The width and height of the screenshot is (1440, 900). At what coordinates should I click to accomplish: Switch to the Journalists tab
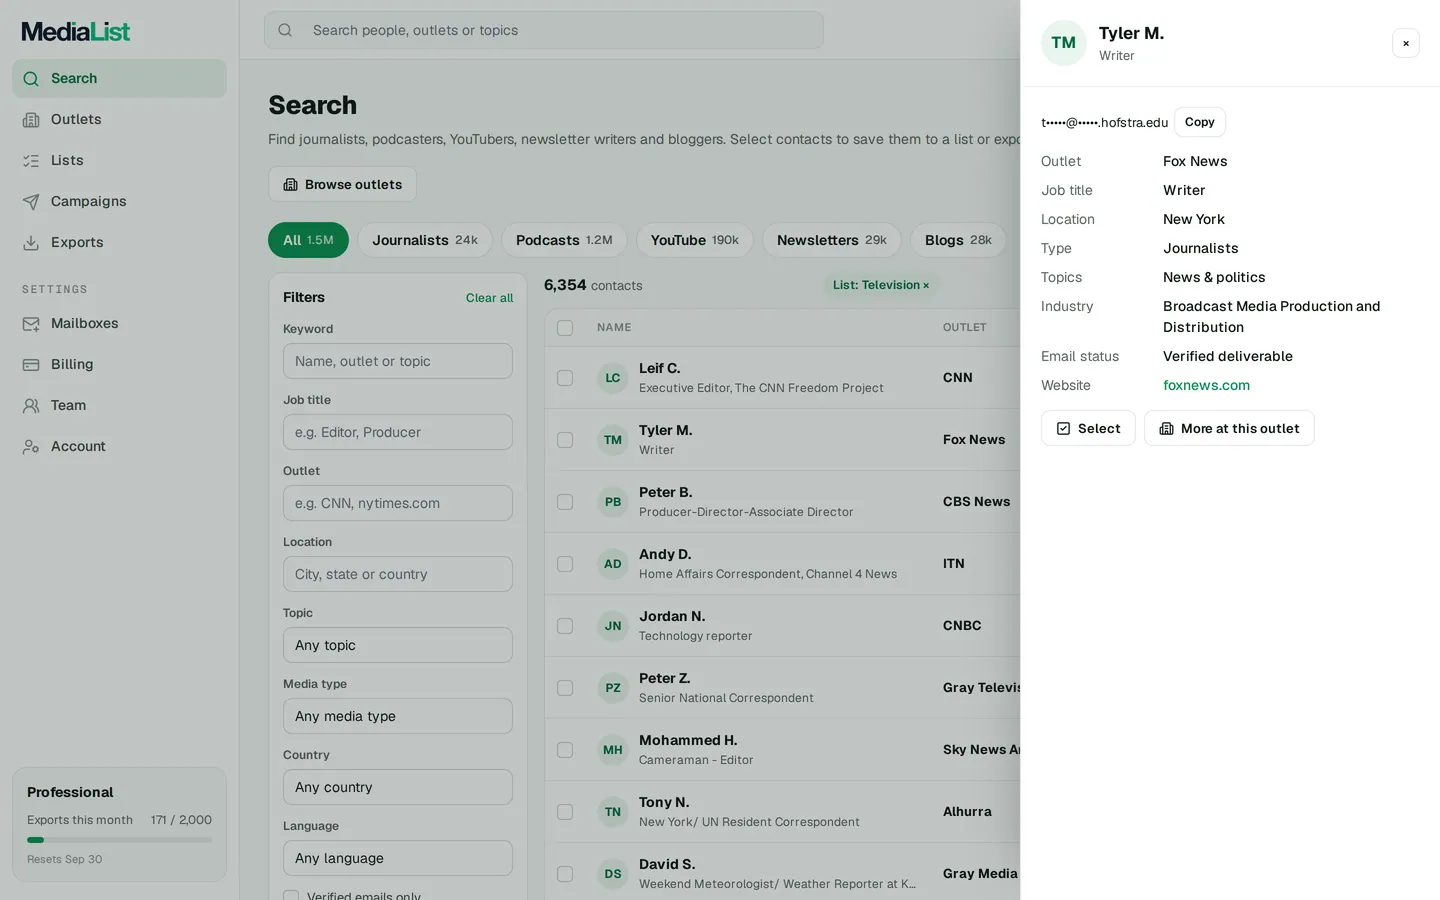coord(425,240)
